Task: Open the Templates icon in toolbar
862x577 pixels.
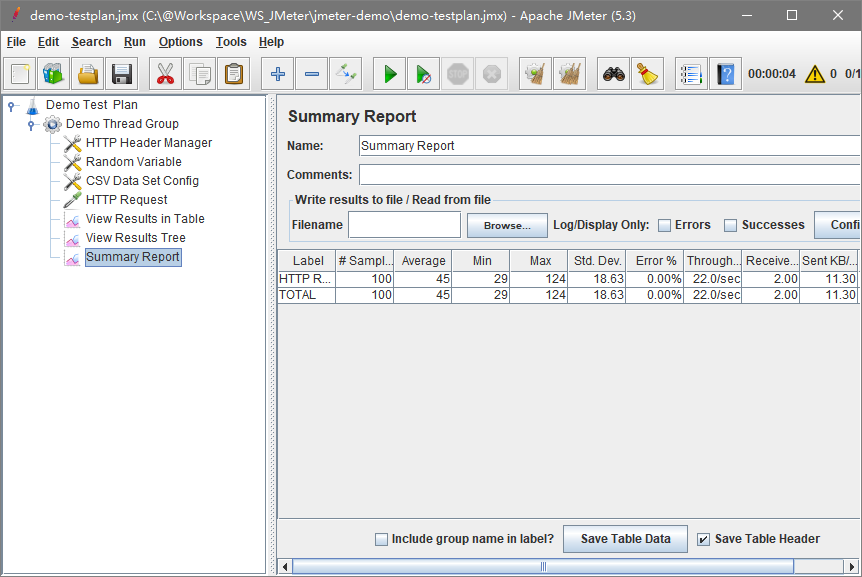Action: coord(54,74)
